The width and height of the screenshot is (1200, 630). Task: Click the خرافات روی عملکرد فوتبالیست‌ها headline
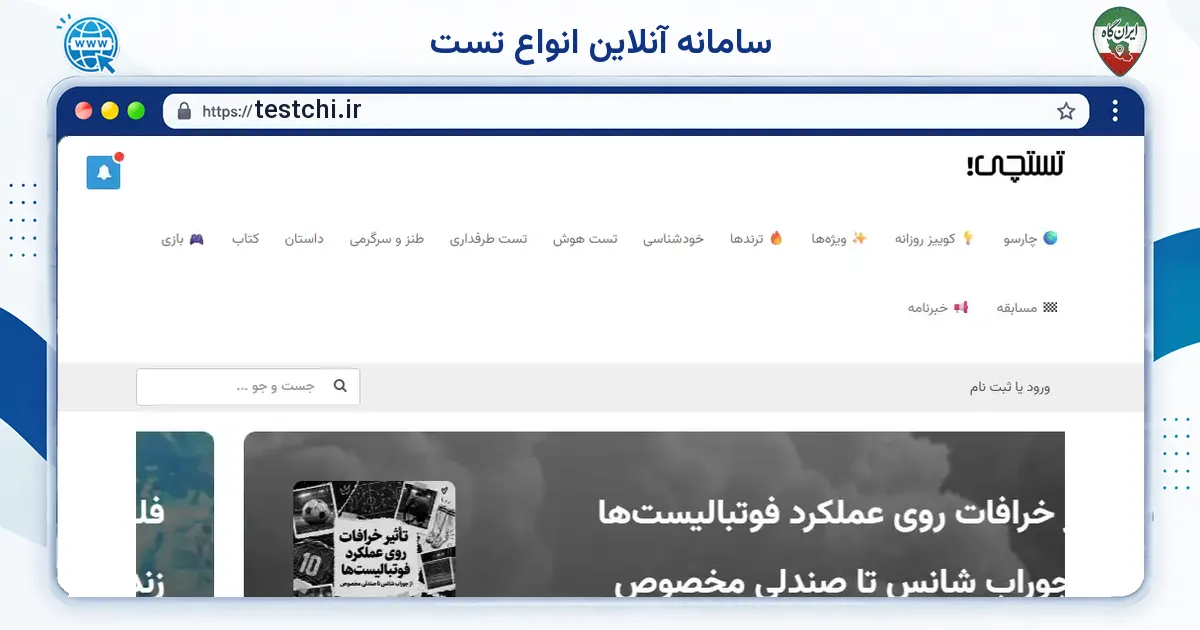[827, 513]
